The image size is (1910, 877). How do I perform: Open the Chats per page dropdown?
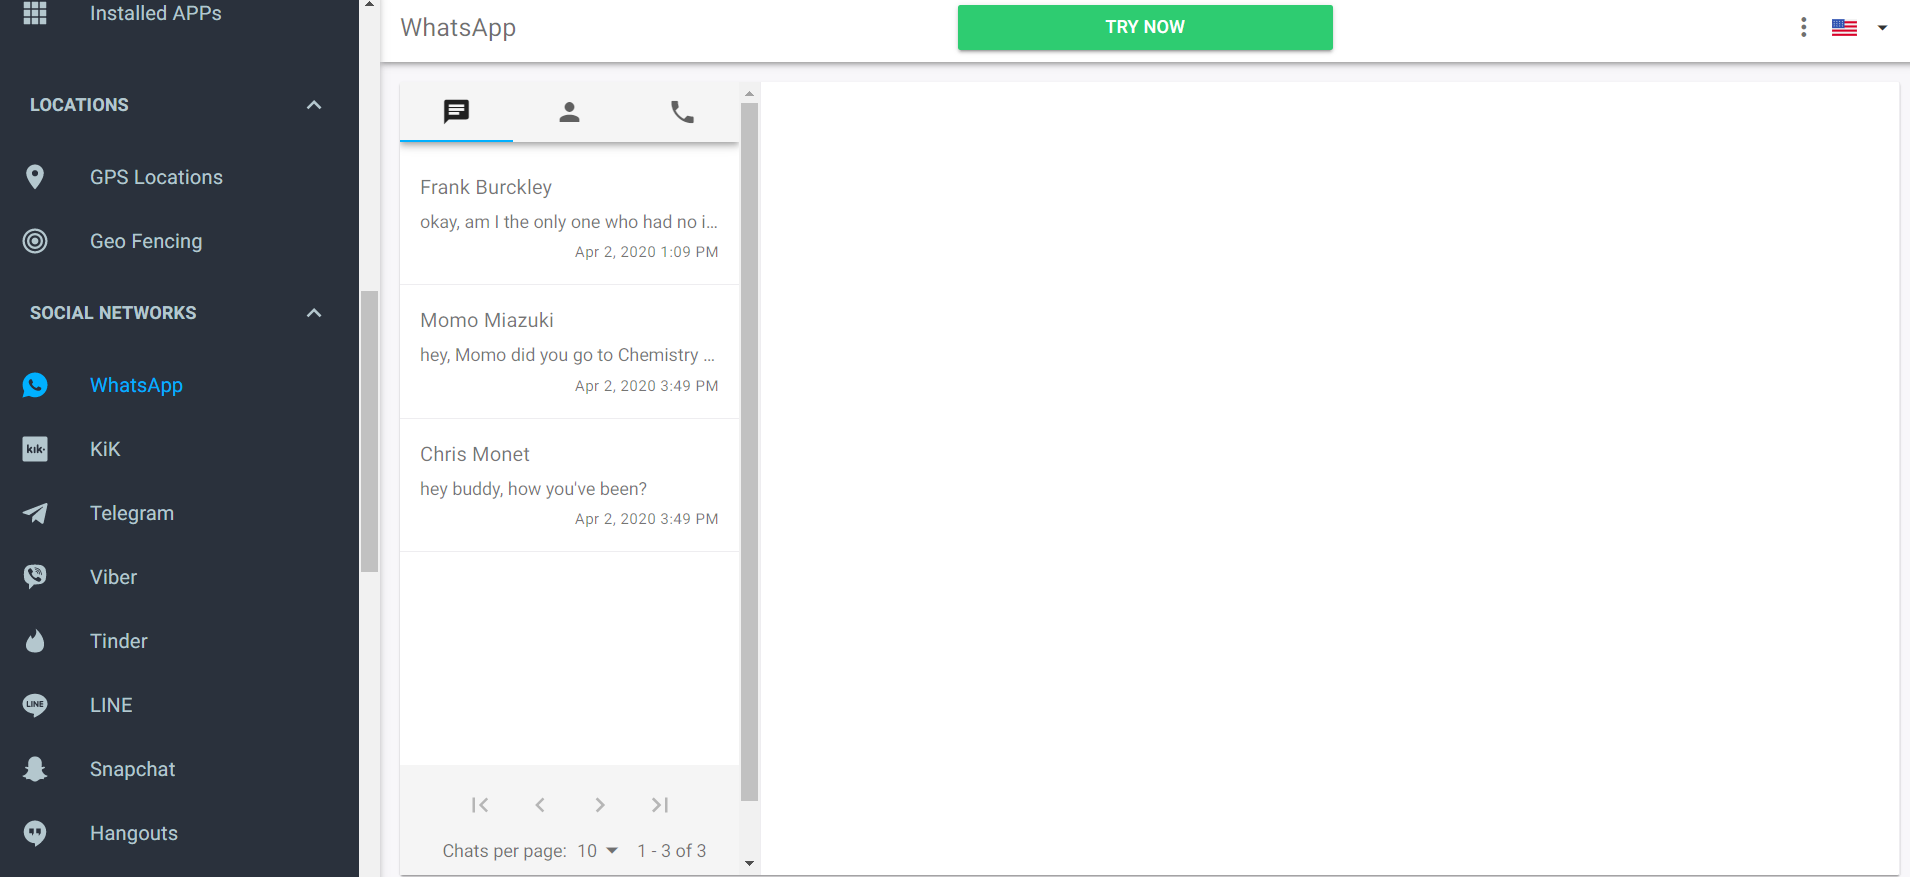(598, 851)
